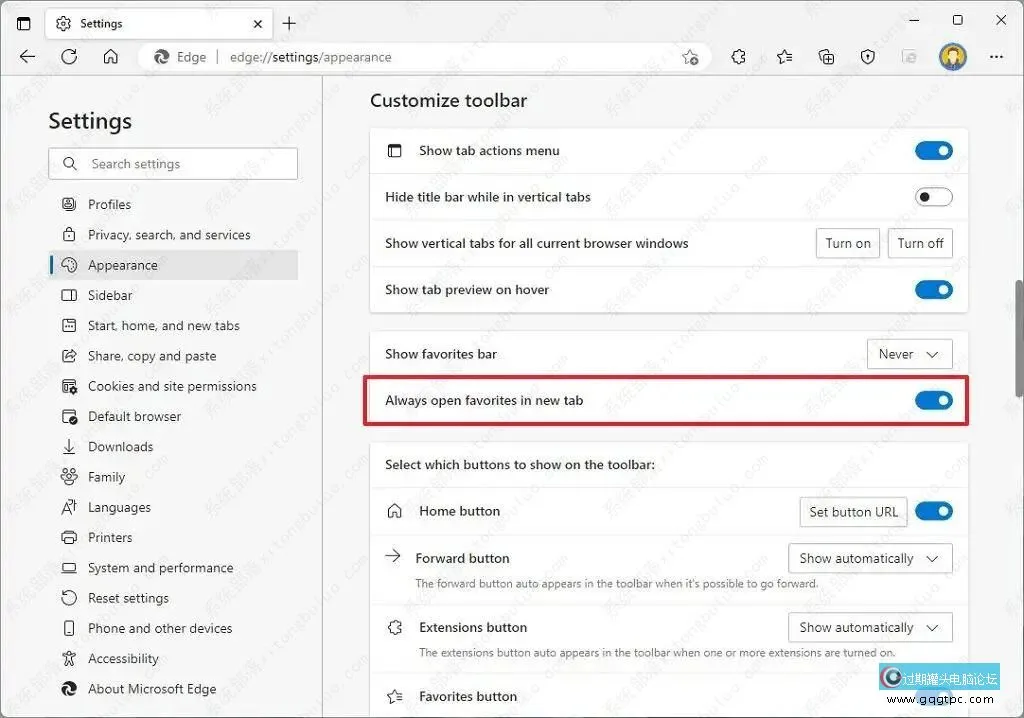Click the browser profile avatar icon
The image size is (1024, 718).
pyautogui.click(x=952, y=57)
